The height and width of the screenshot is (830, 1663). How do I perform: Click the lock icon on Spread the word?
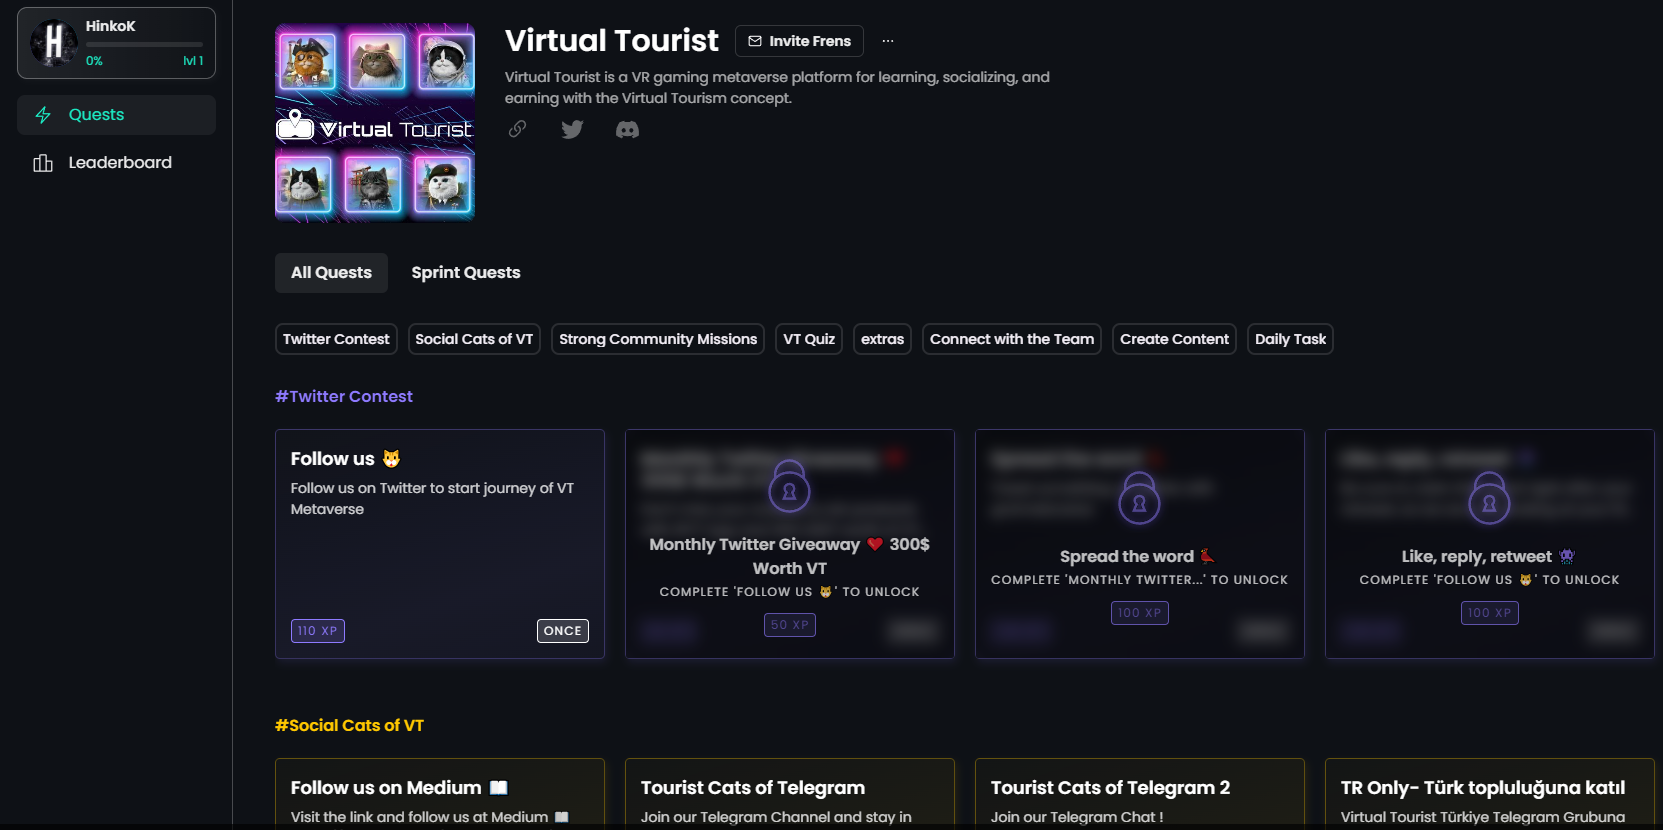coord(1139,498)
